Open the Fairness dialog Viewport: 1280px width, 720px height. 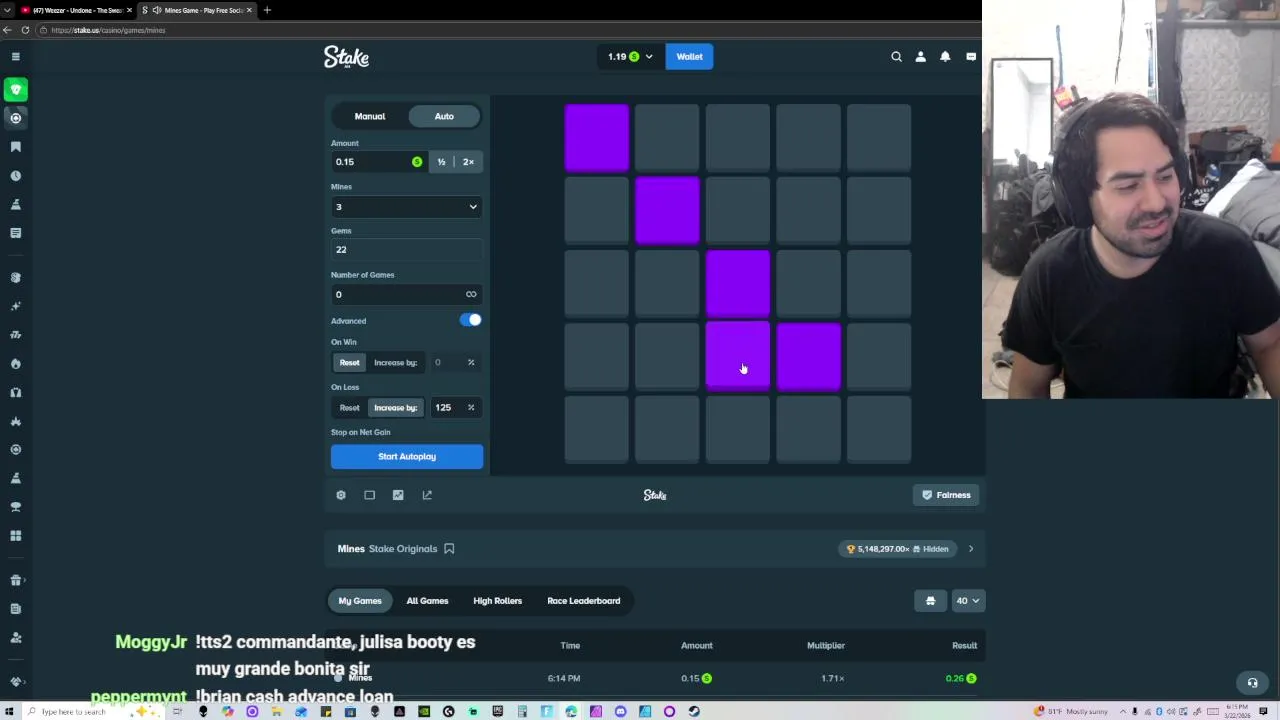[x=946, y=495]
